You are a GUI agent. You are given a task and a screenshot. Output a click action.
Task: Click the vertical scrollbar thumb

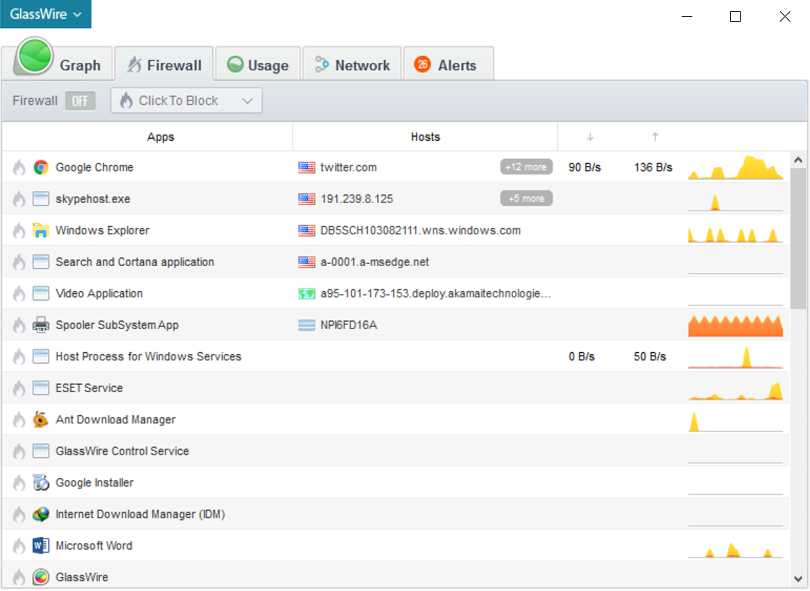coord(798,240)
